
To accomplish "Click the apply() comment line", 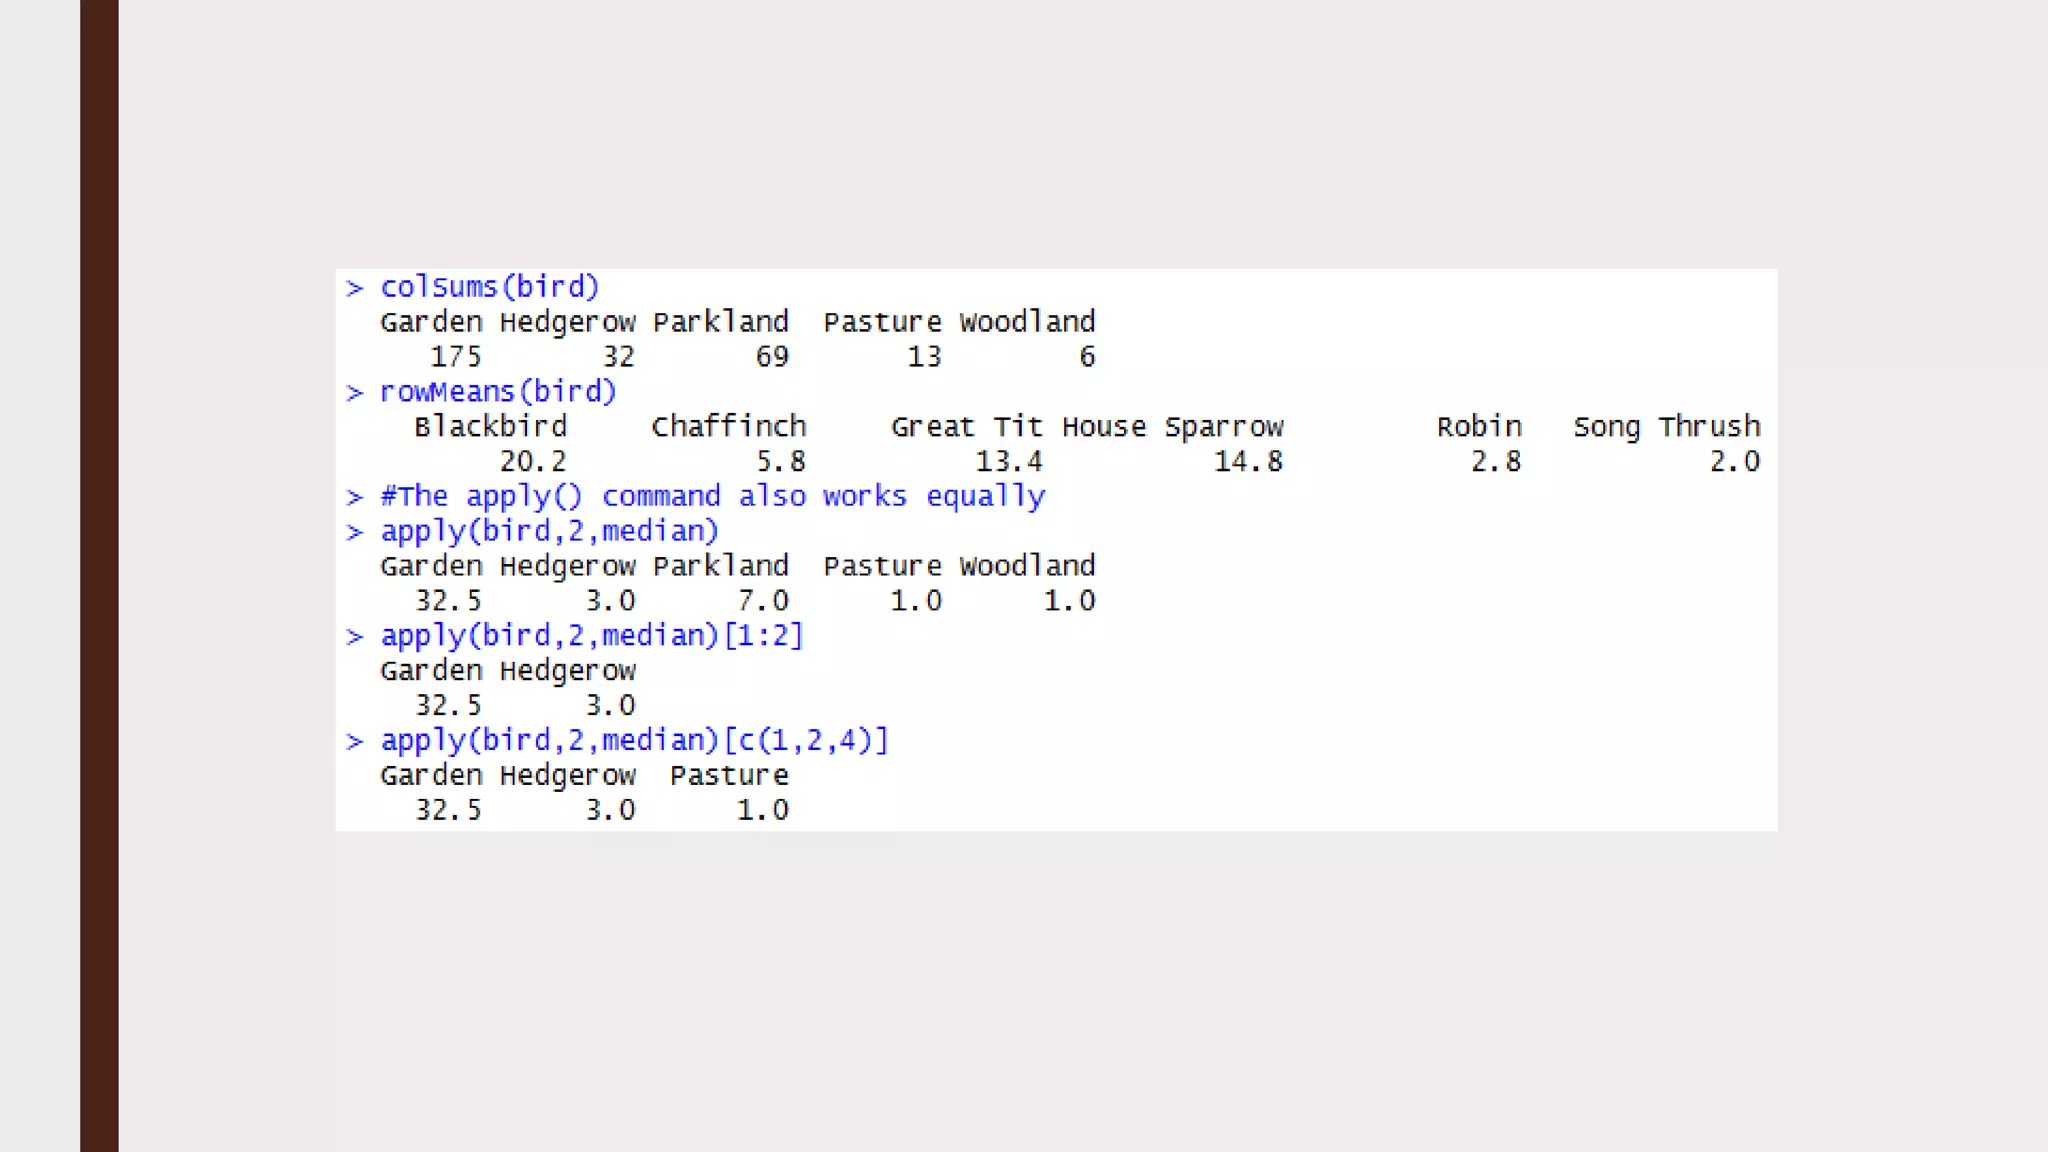I will (x=712, y=496).
